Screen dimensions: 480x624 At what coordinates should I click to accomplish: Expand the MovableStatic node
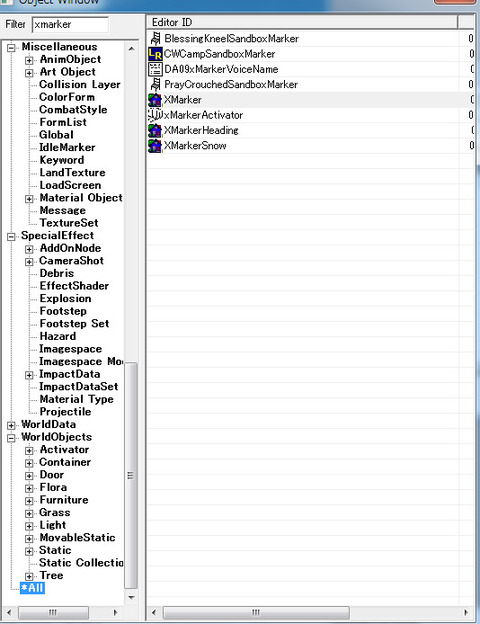[x=29, y=538]
